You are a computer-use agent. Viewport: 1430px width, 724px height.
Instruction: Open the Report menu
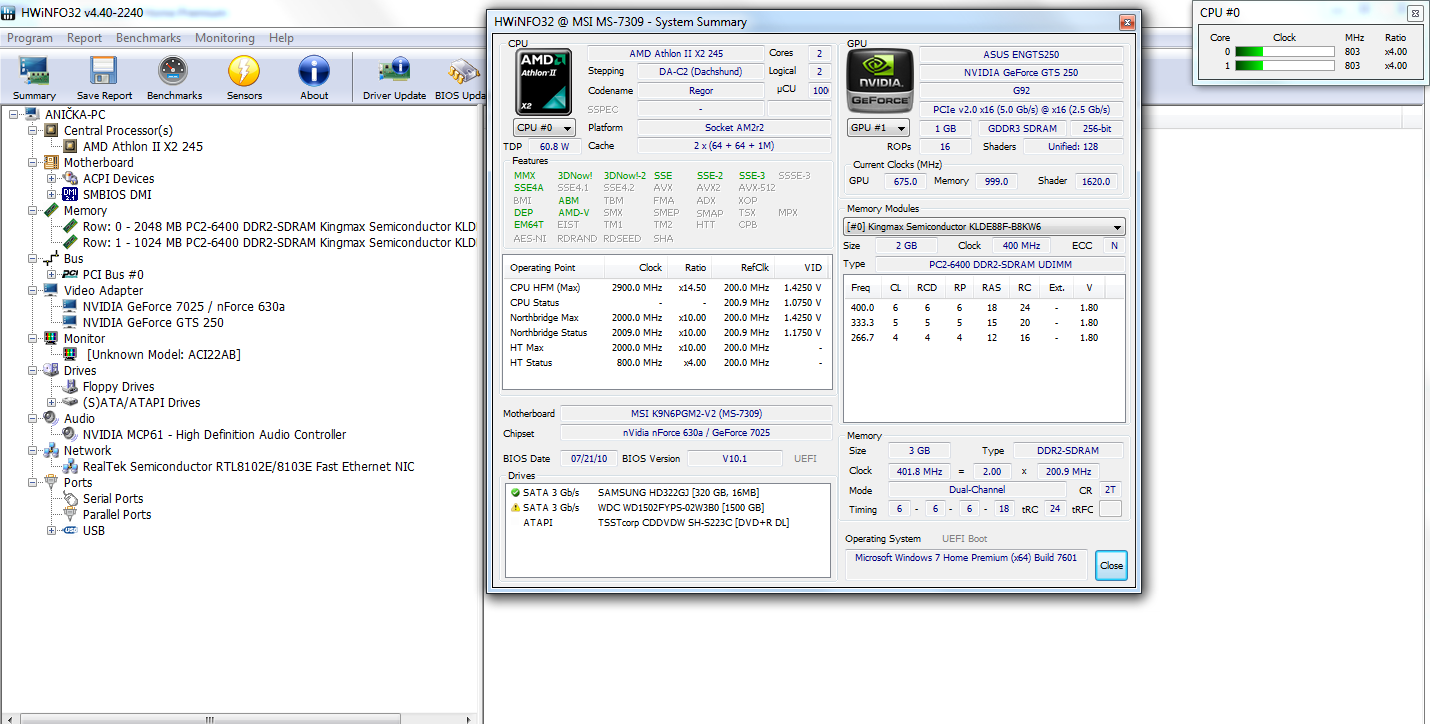coord(84,38)
